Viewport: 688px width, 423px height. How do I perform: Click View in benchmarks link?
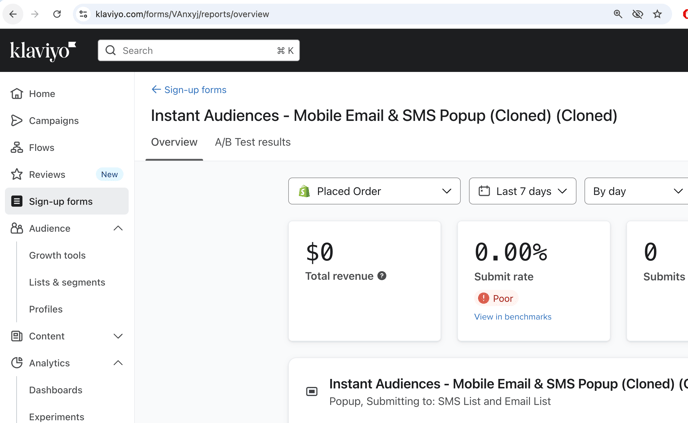[x=512, y=317]
